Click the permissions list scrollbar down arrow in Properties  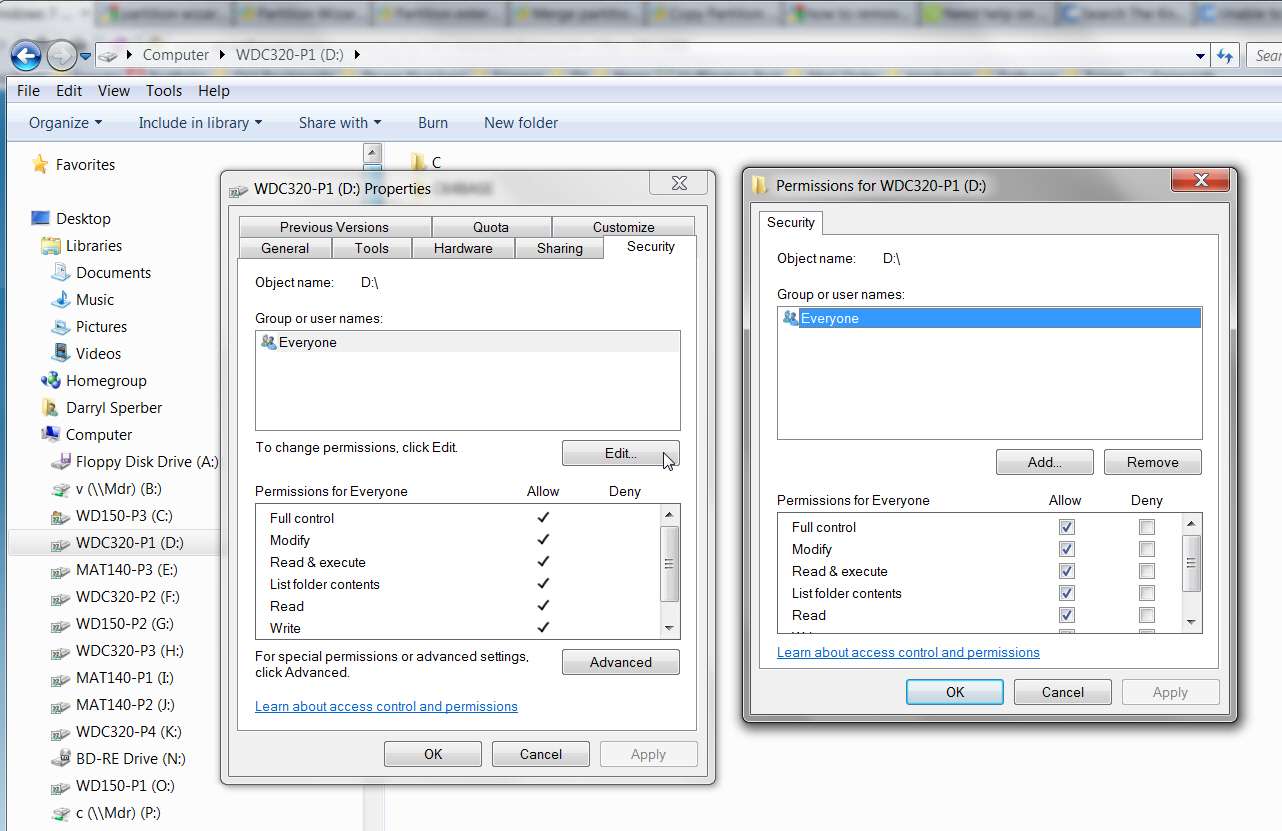[x=670, y=628]
